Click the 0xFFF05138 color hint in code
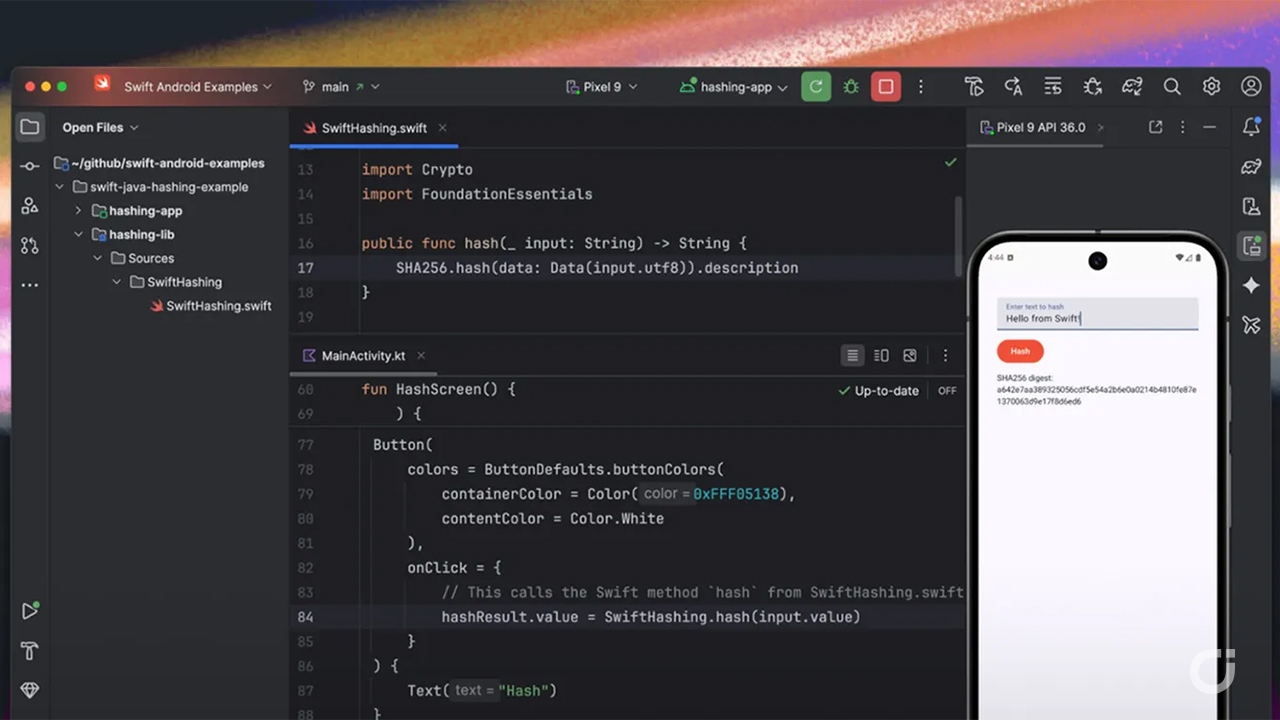 tap(736, 494)
